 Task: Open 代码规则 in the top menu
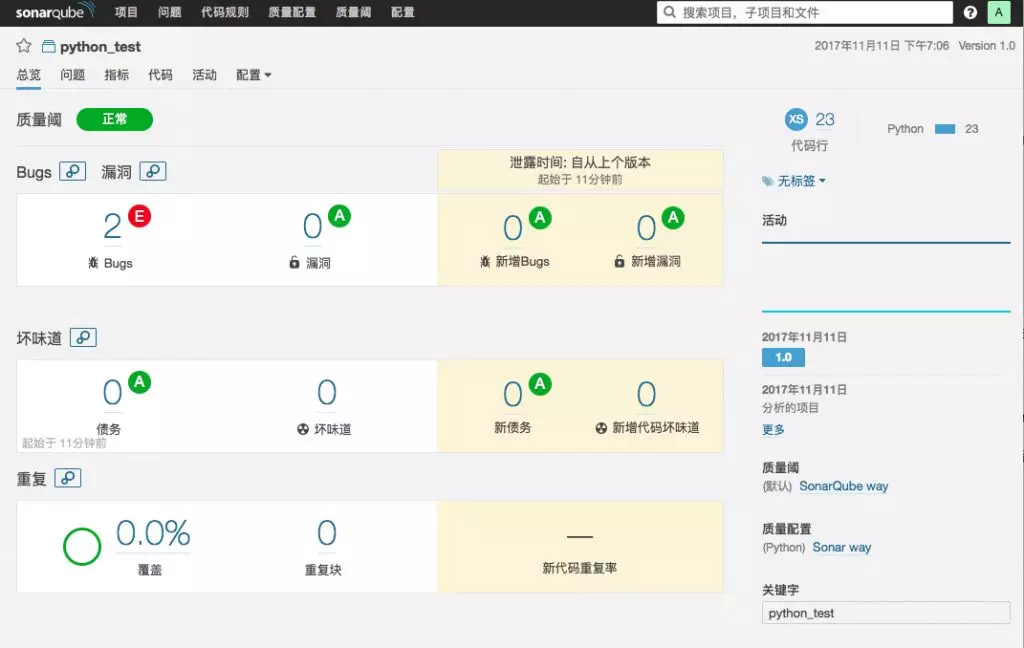(x=225, y=13)
